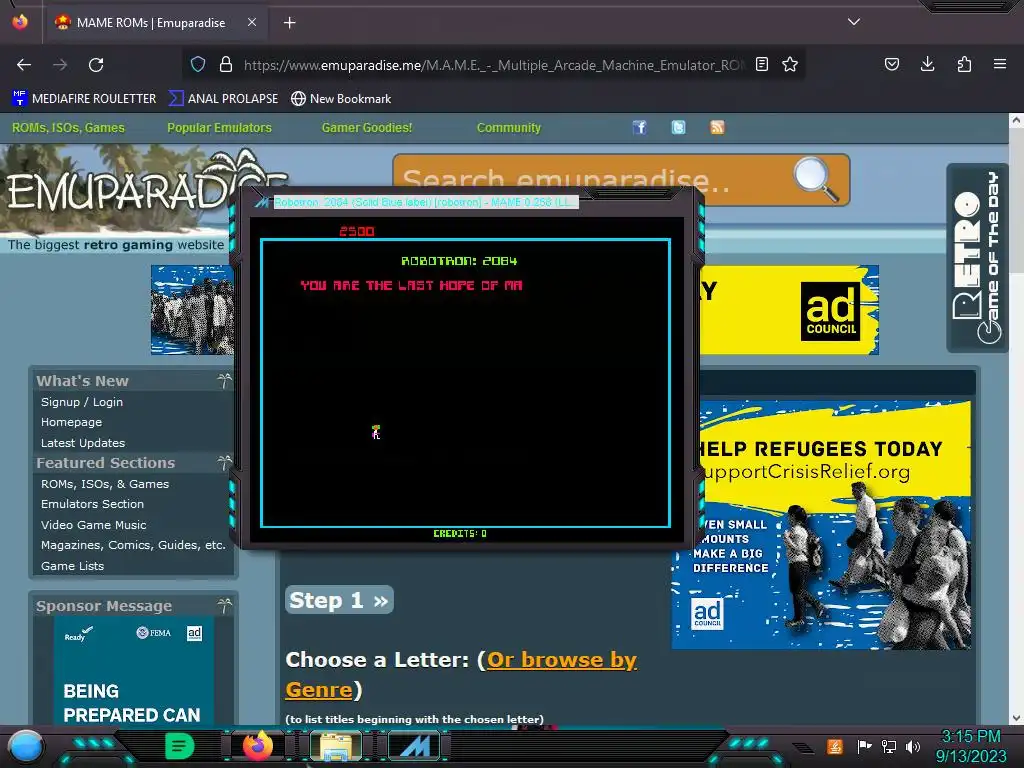Open the Video Game Music link
This screenshot has width=1024, height=768.
93,525
